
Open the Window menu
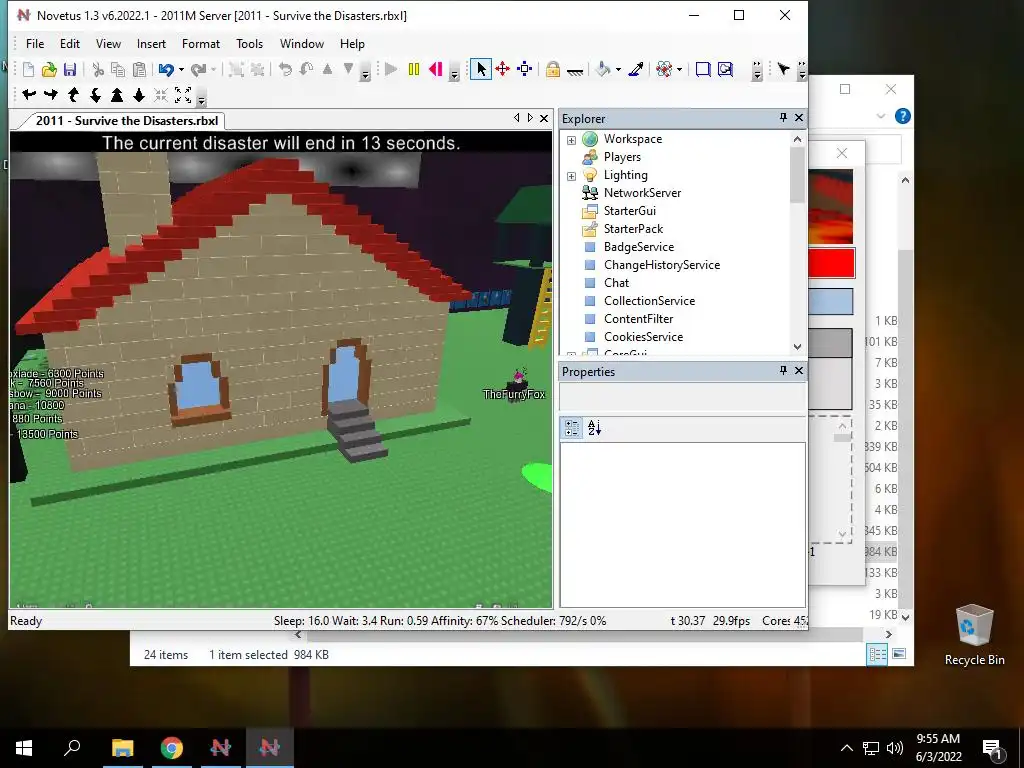[302, 44]
